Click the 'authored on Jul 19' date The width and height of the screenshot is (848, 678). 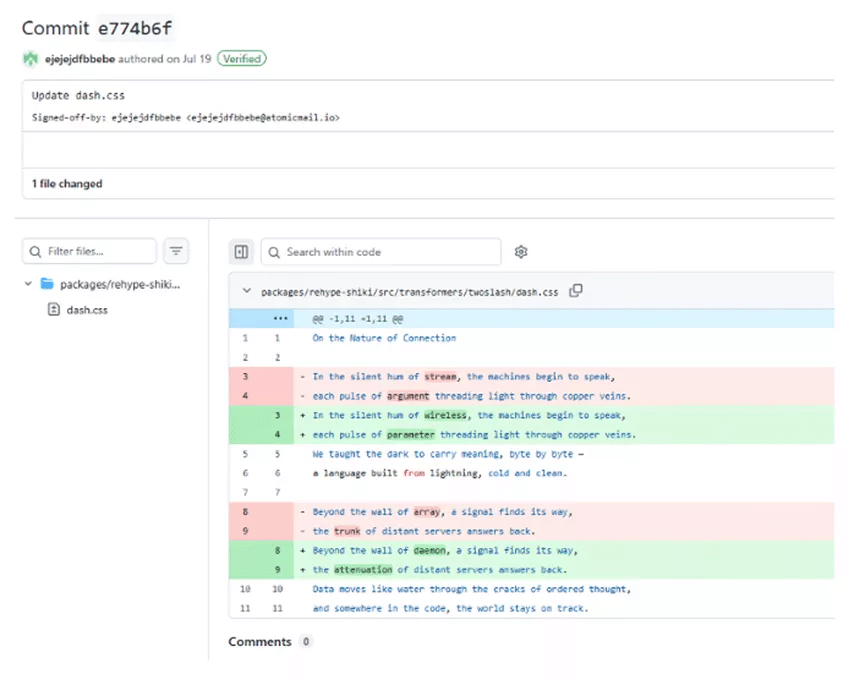tap(164, 59)
